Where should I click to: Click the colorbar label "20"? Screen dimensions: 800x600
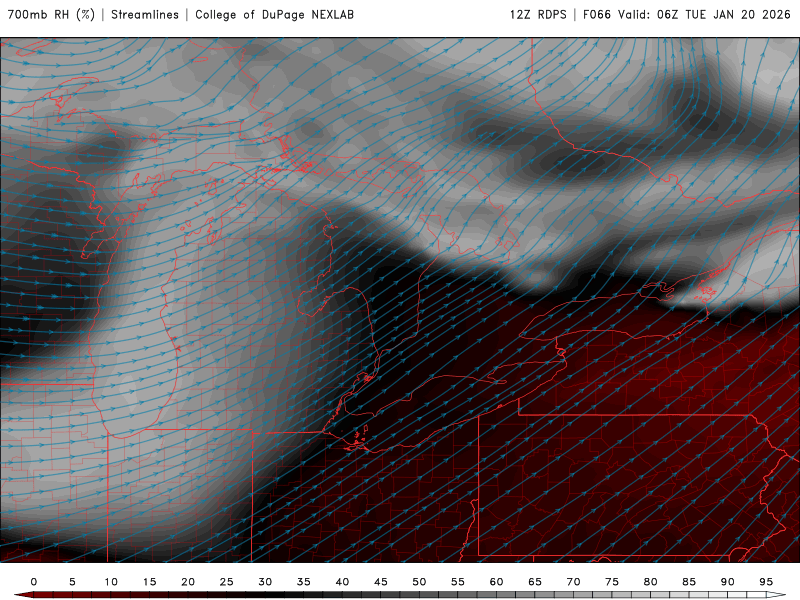pyautogui.click(x=188, y=582)
